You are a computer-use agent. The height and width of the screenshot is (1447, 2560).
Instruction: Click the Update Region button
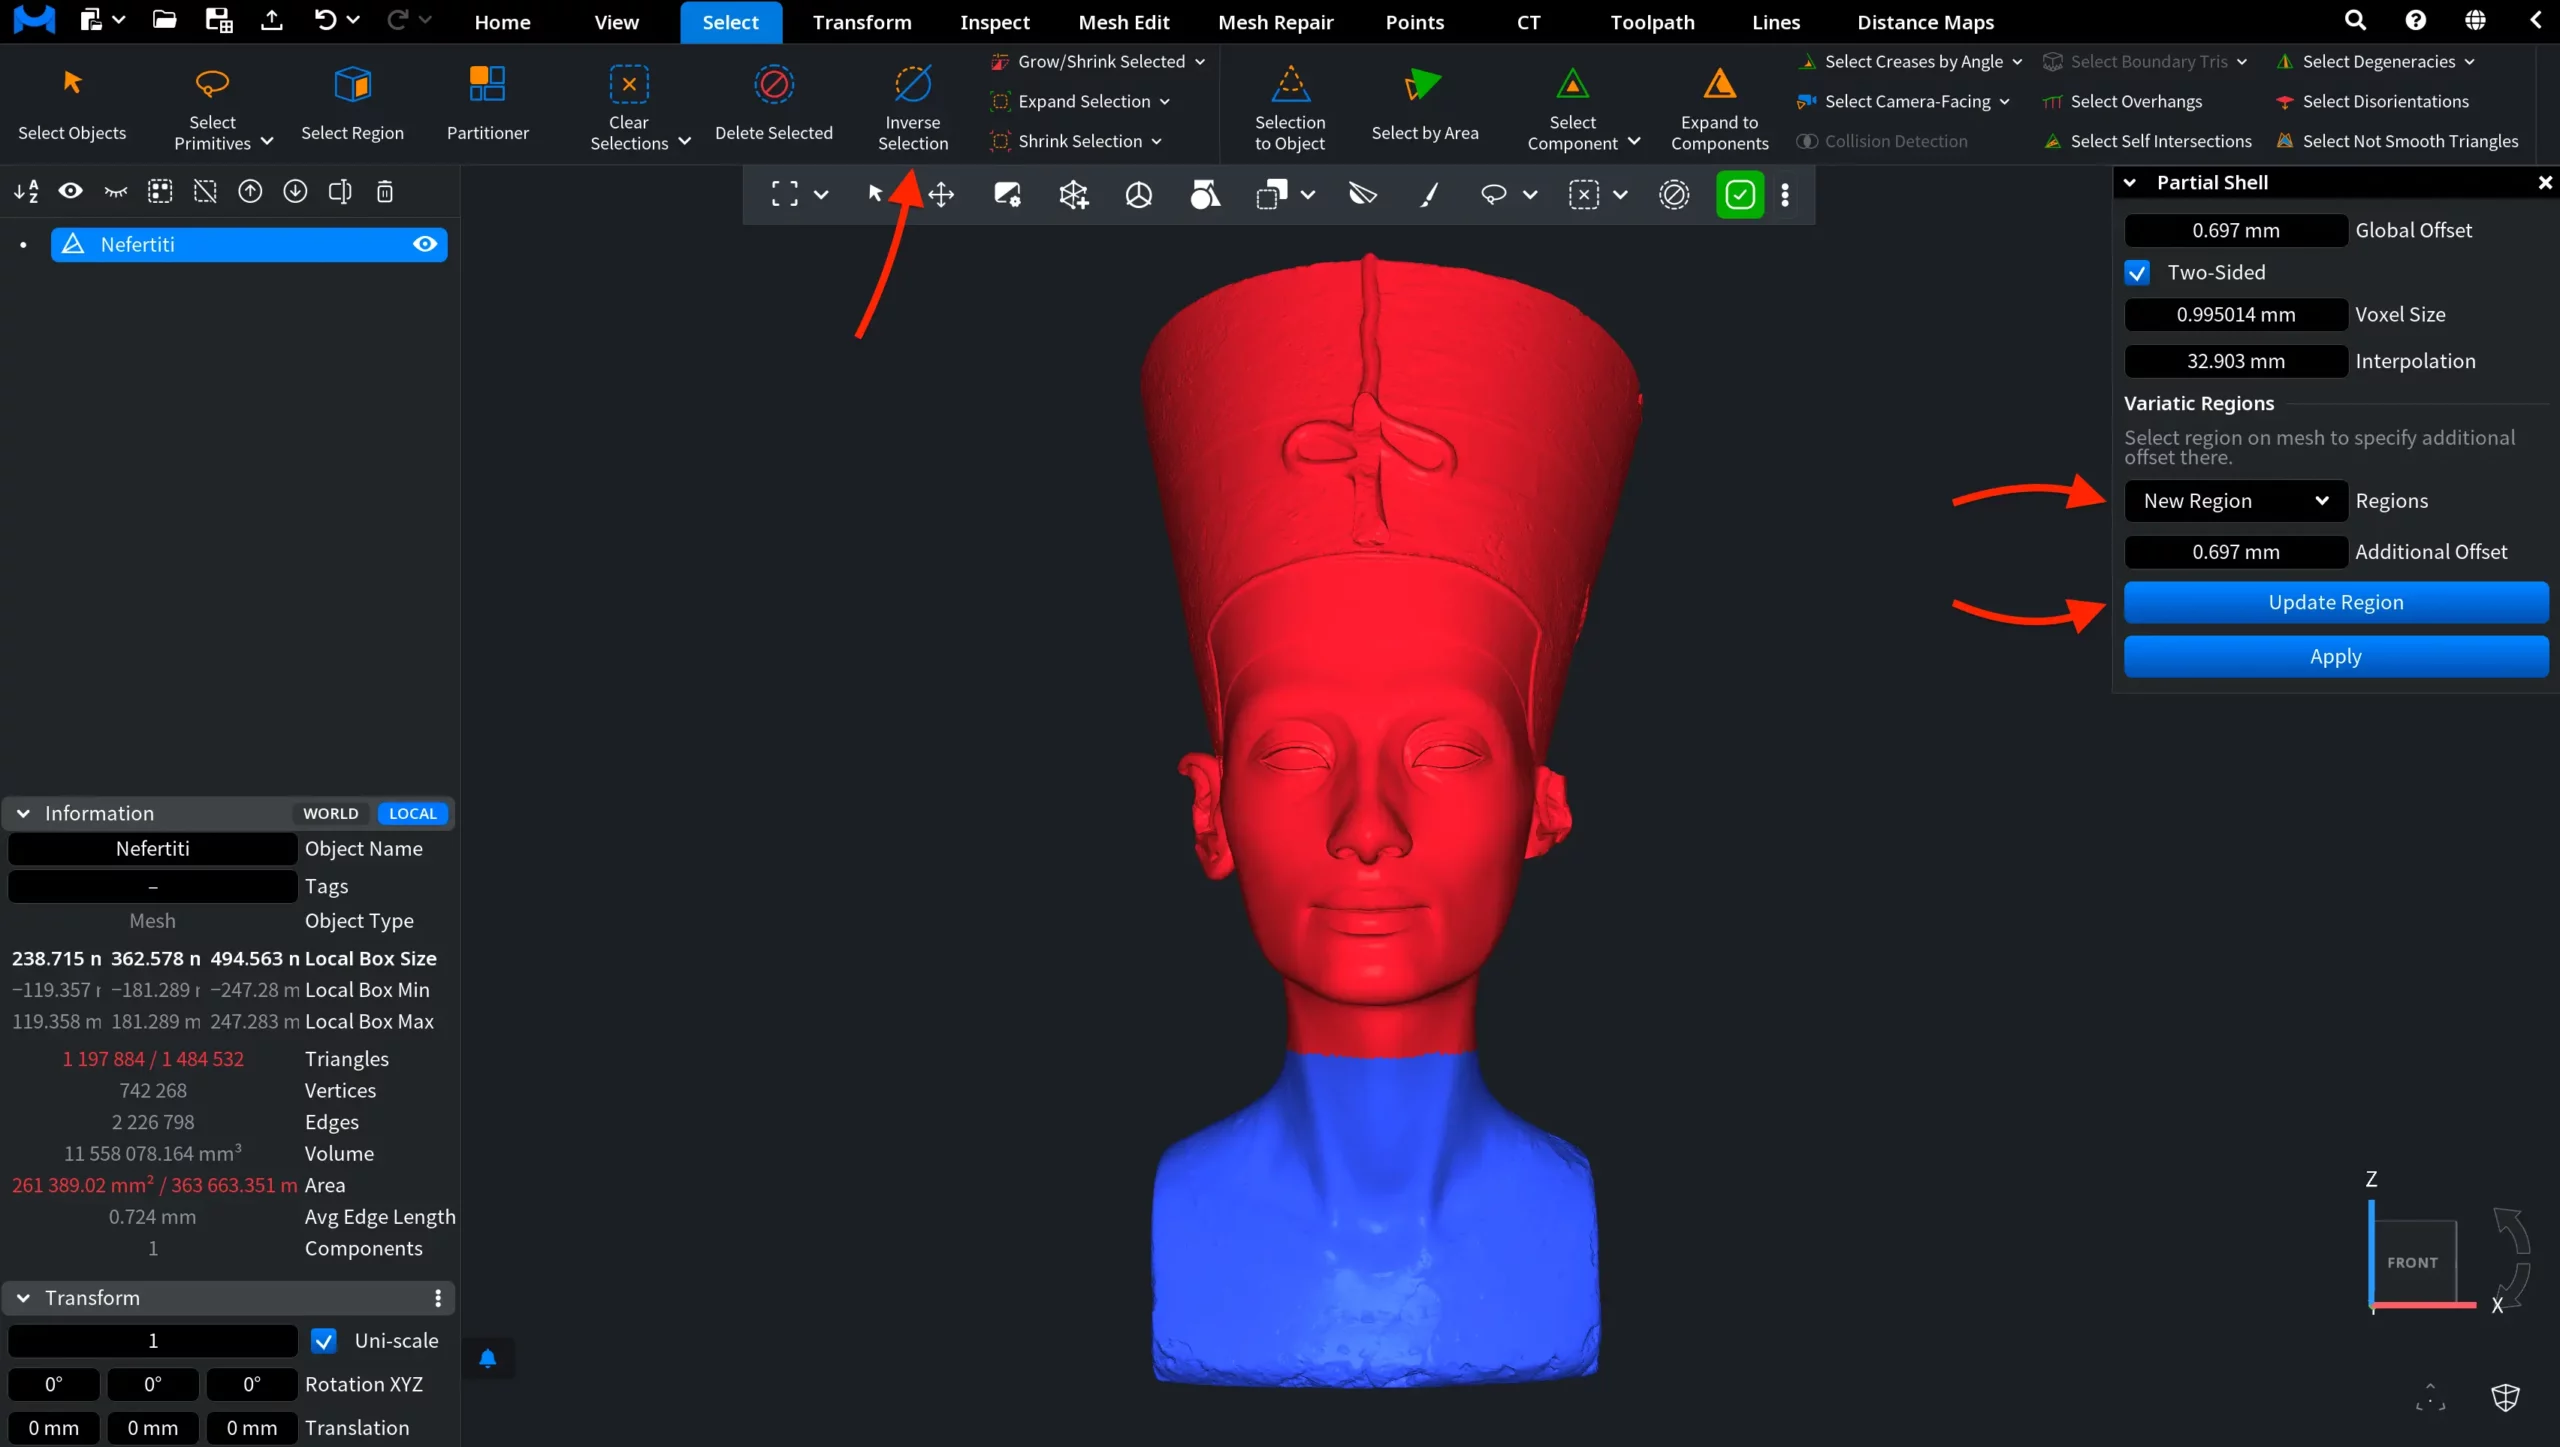2335,602
